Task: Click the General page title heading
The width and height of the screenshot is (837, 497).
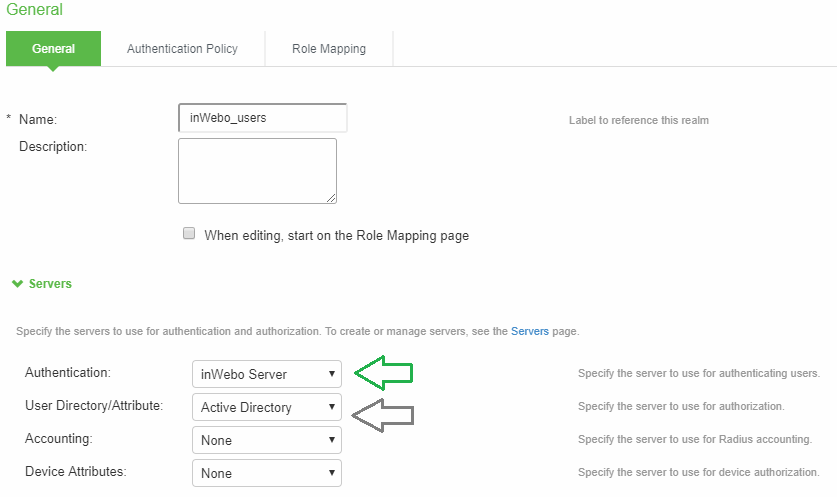Action: [x=34, y=10]
